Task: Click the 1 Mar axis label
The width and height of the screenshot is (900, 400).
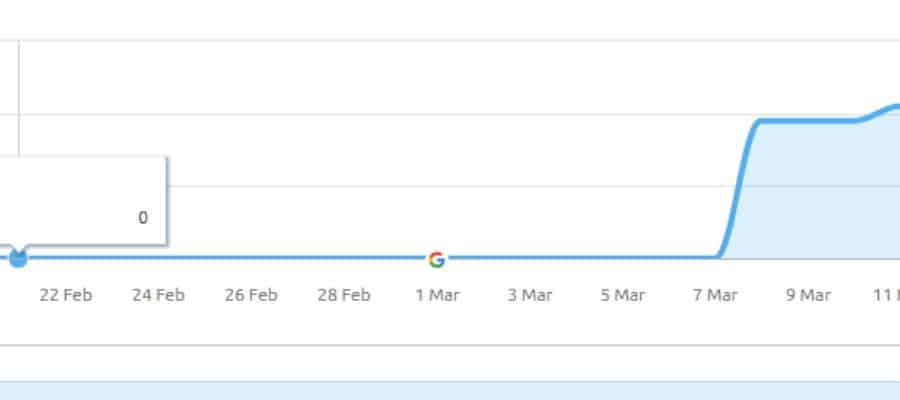Action: point(437,295)
